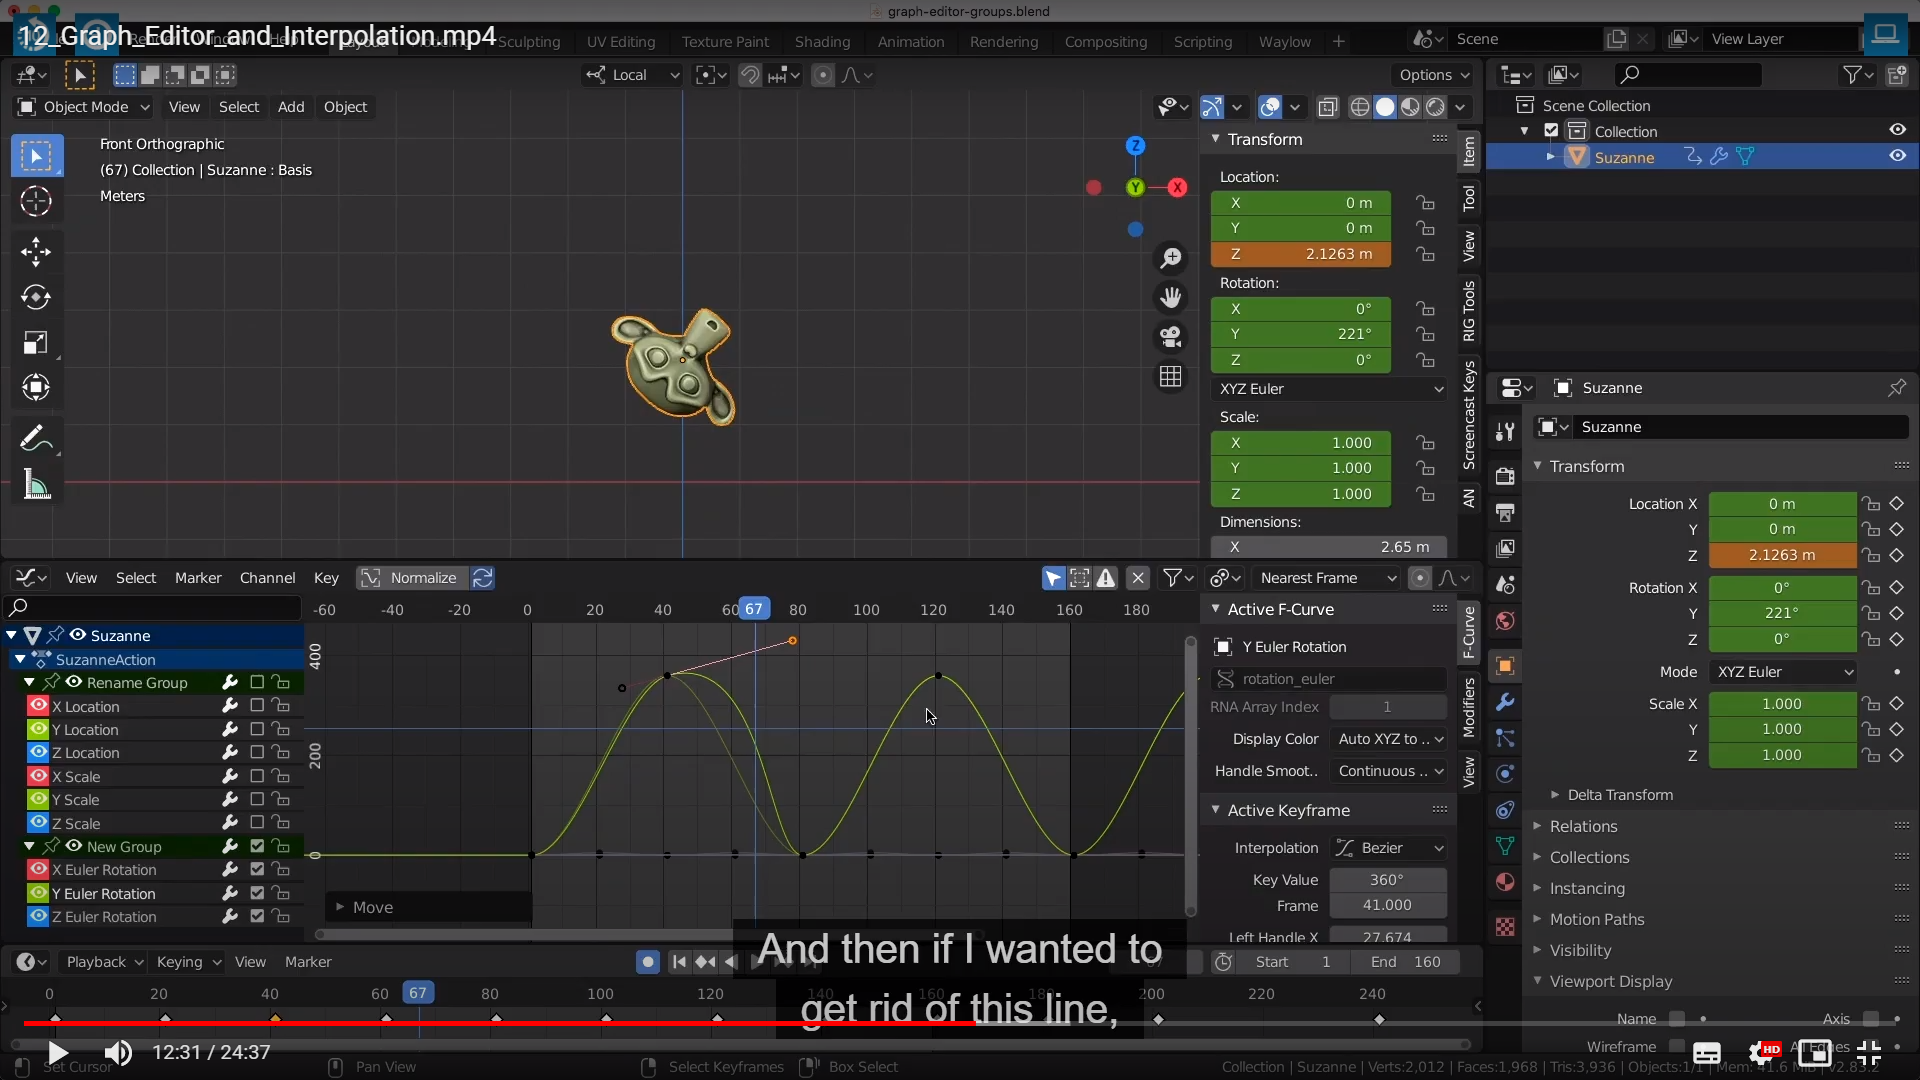Select the Measure ruler tool
Image resolution: width=1920 pixels, height=1080 pixels.
[x=36, y=486]
